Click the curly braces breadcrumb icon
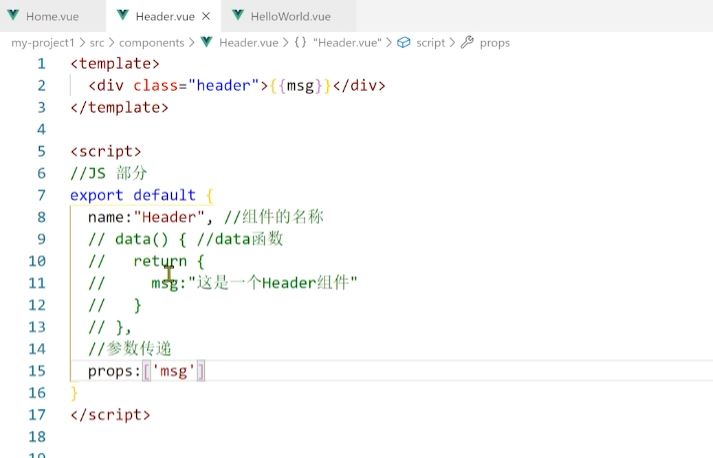The width and height of the screenshot is (713, 458). point(300,43)
